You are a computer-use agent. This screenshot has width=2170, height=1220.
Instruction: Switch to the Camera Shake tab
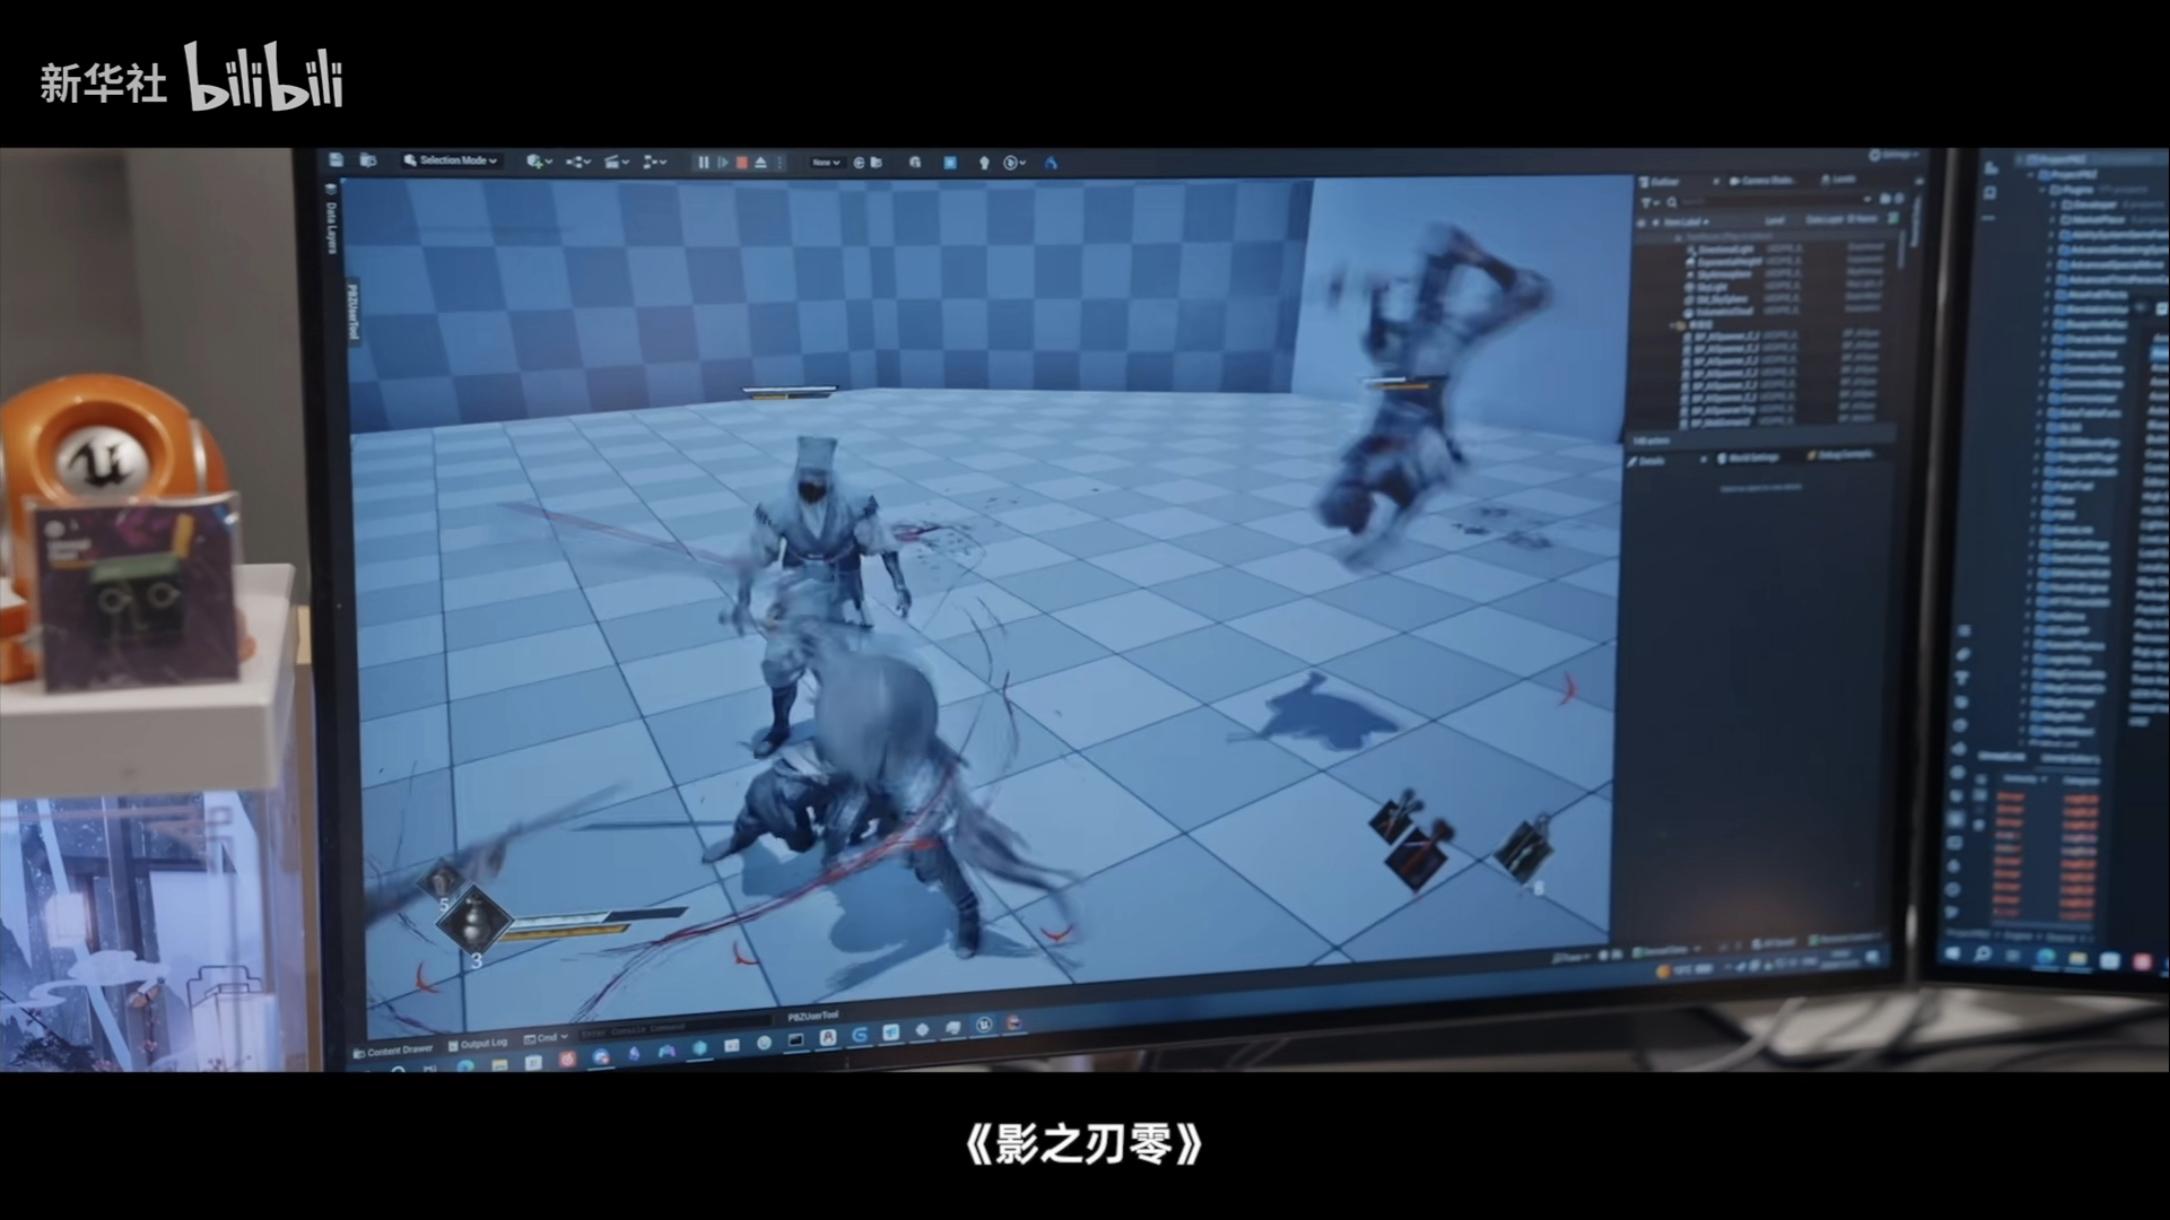pos(1761,181)
